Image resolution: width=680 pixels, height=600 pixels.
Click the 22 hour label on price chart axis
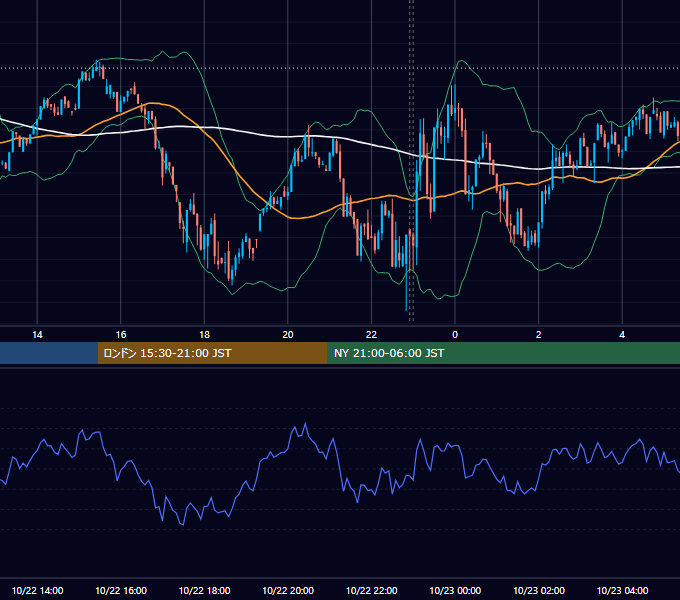[x=371, y=335]
